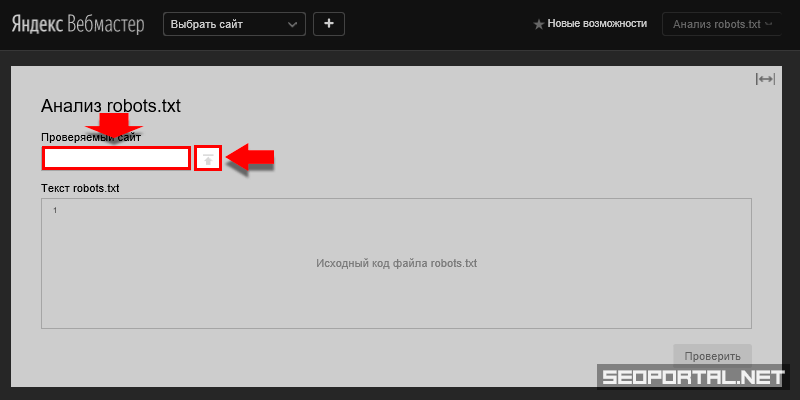800x400 pixels.
Task: Click the load robots.txt arrow icon
Action: [x=208, y=158]
